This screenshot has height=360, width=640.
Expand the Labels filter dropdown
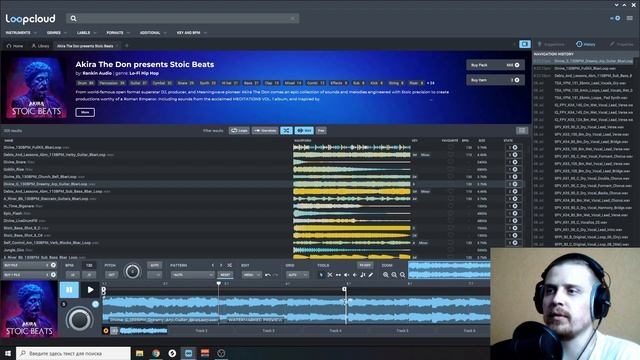coord(87,33)
